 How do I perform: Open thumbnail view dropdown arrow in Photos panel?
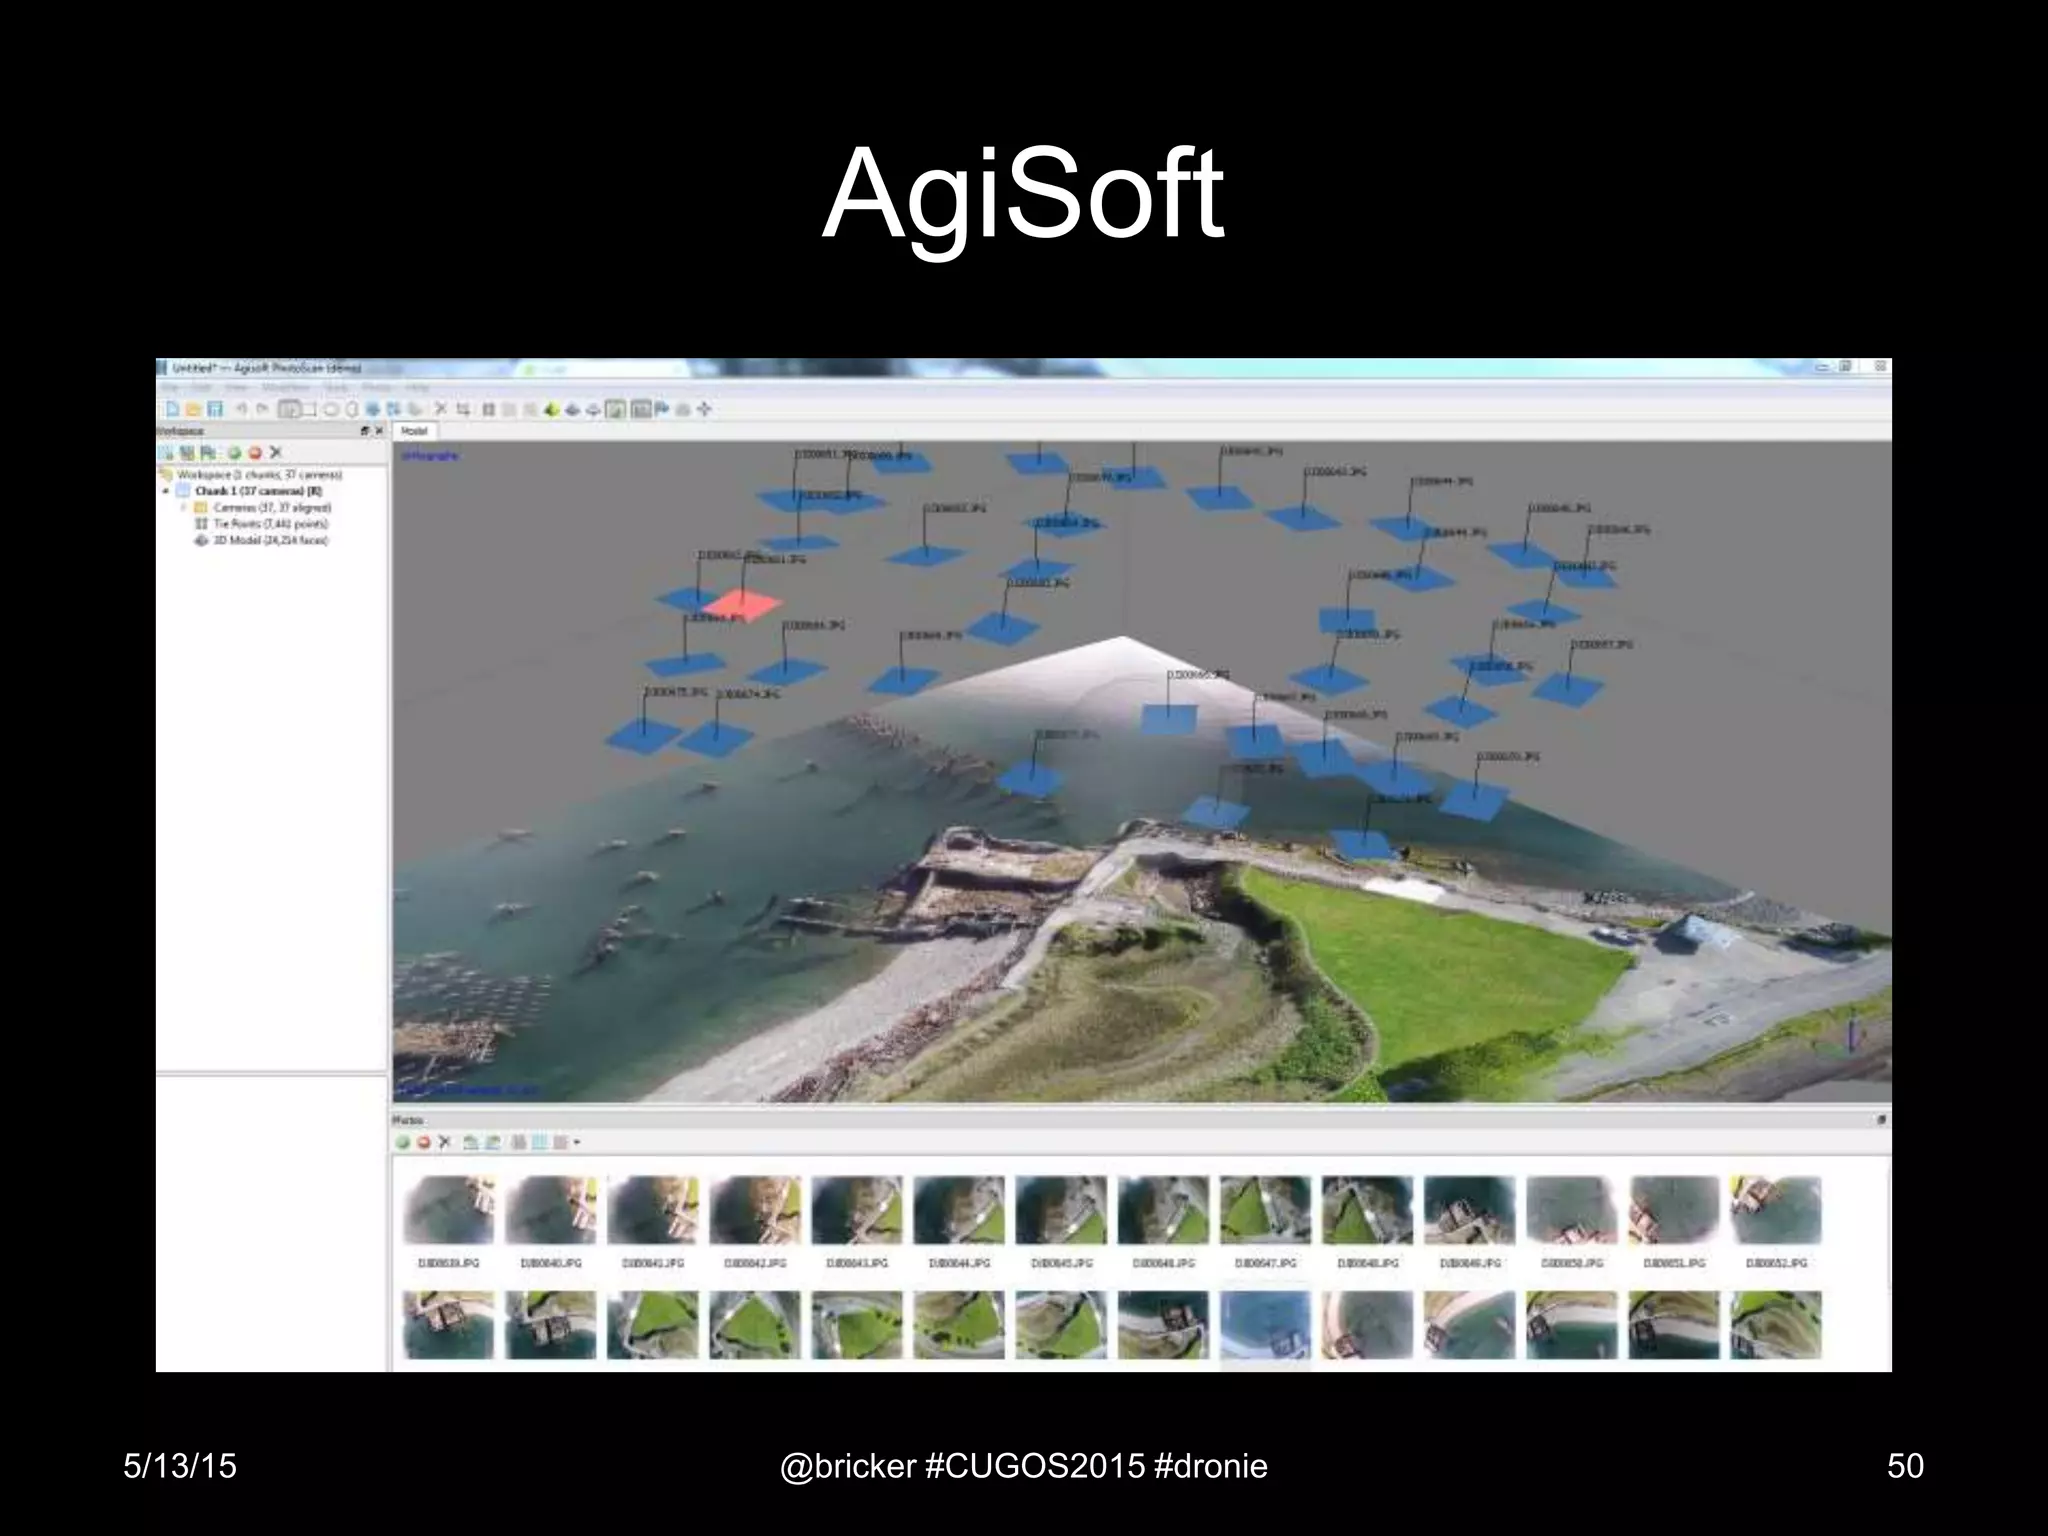577,1142
